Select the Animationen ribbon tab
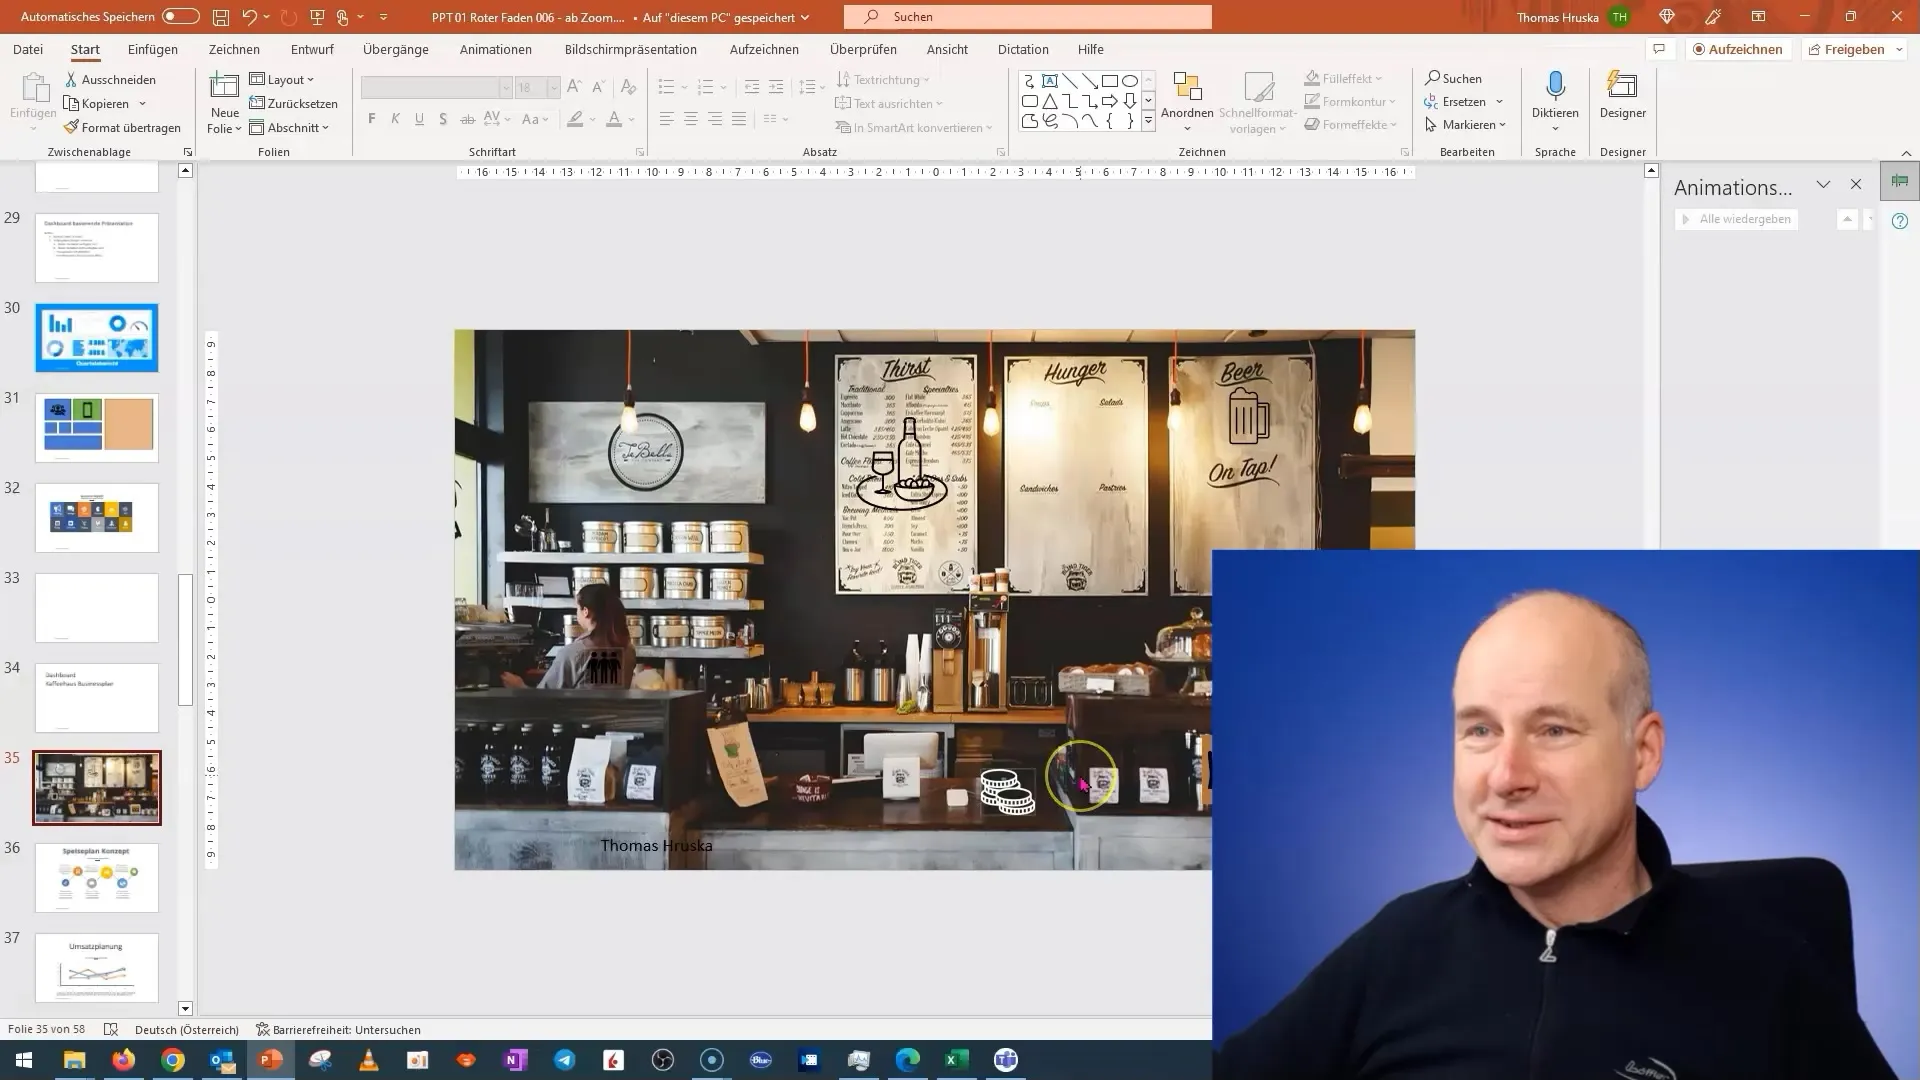 [496, 49]
